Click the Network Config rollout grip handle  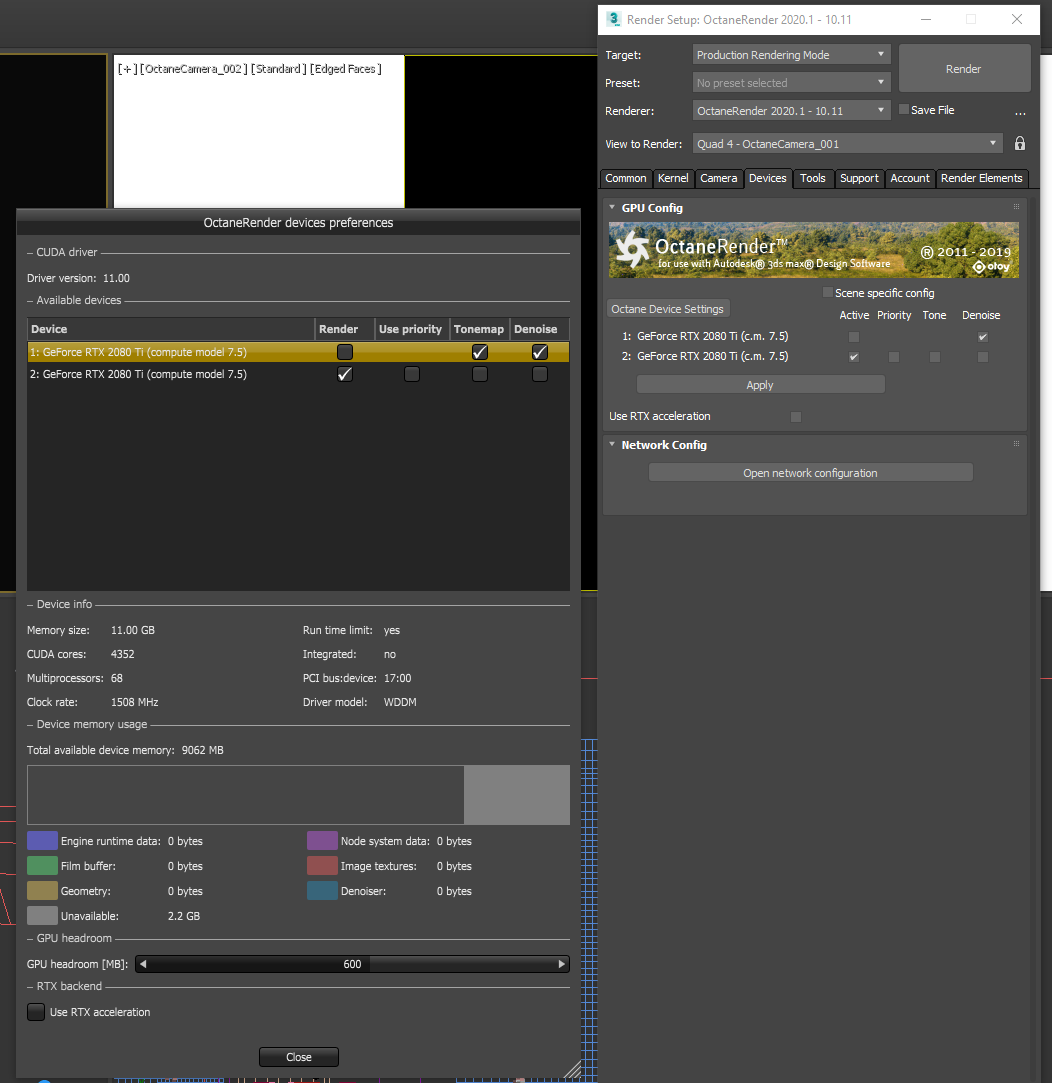[x=1016, y=444]
